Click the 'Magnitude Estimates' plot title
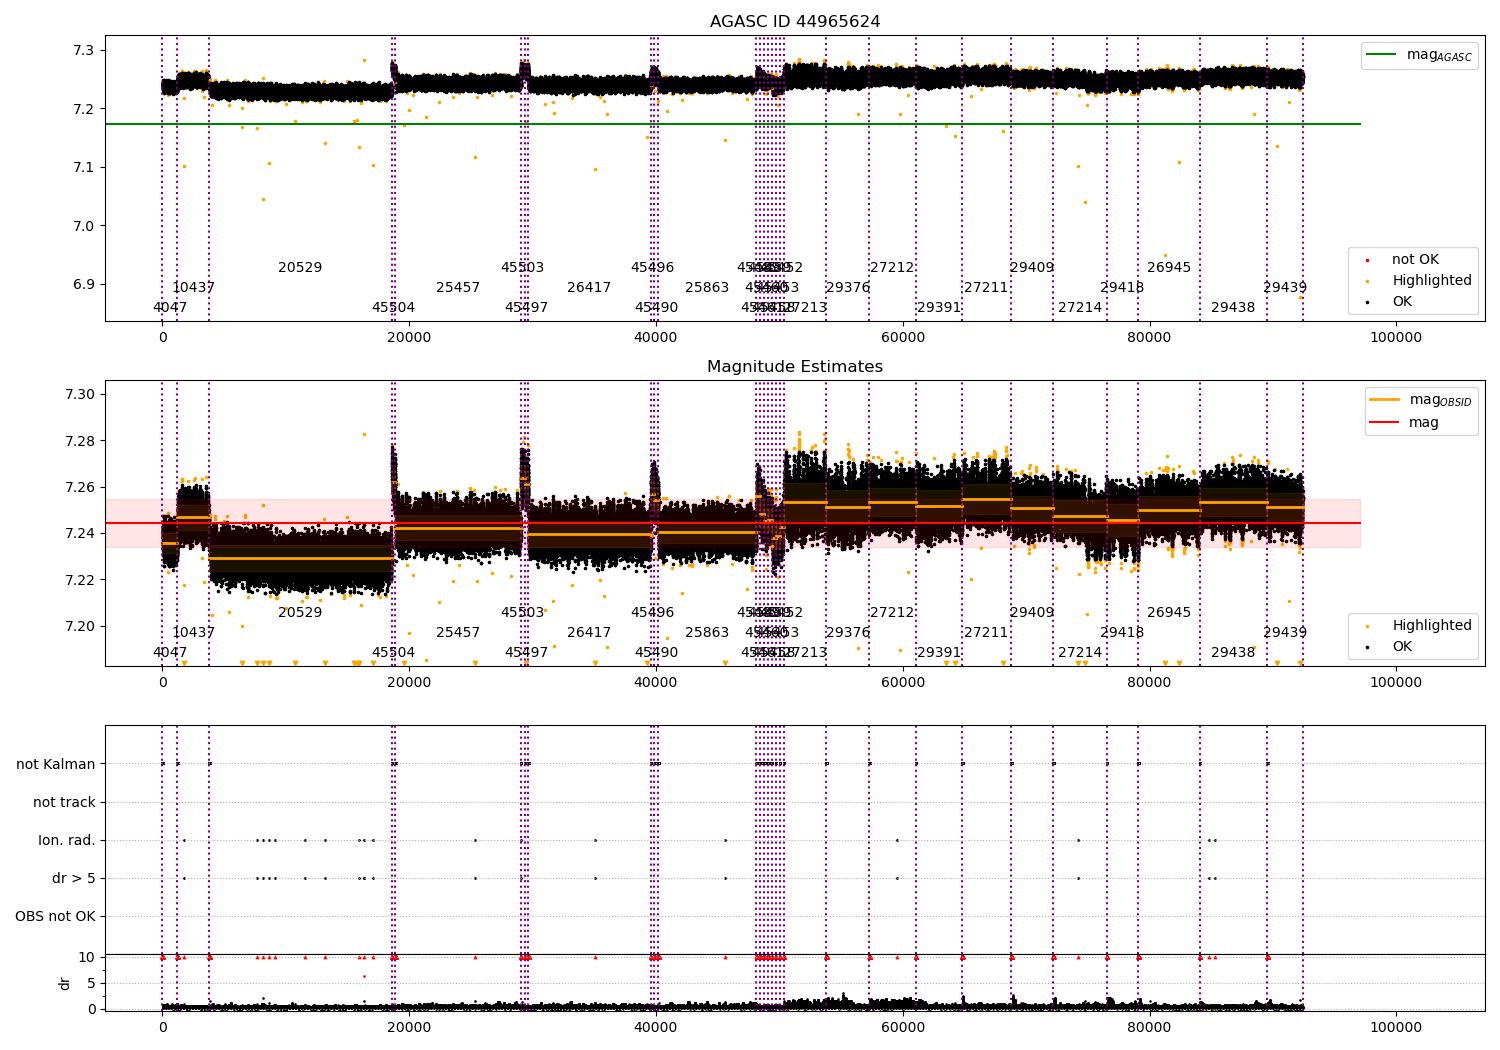The width and height of the screenshot is (1500, 1050). pos(795,367)
